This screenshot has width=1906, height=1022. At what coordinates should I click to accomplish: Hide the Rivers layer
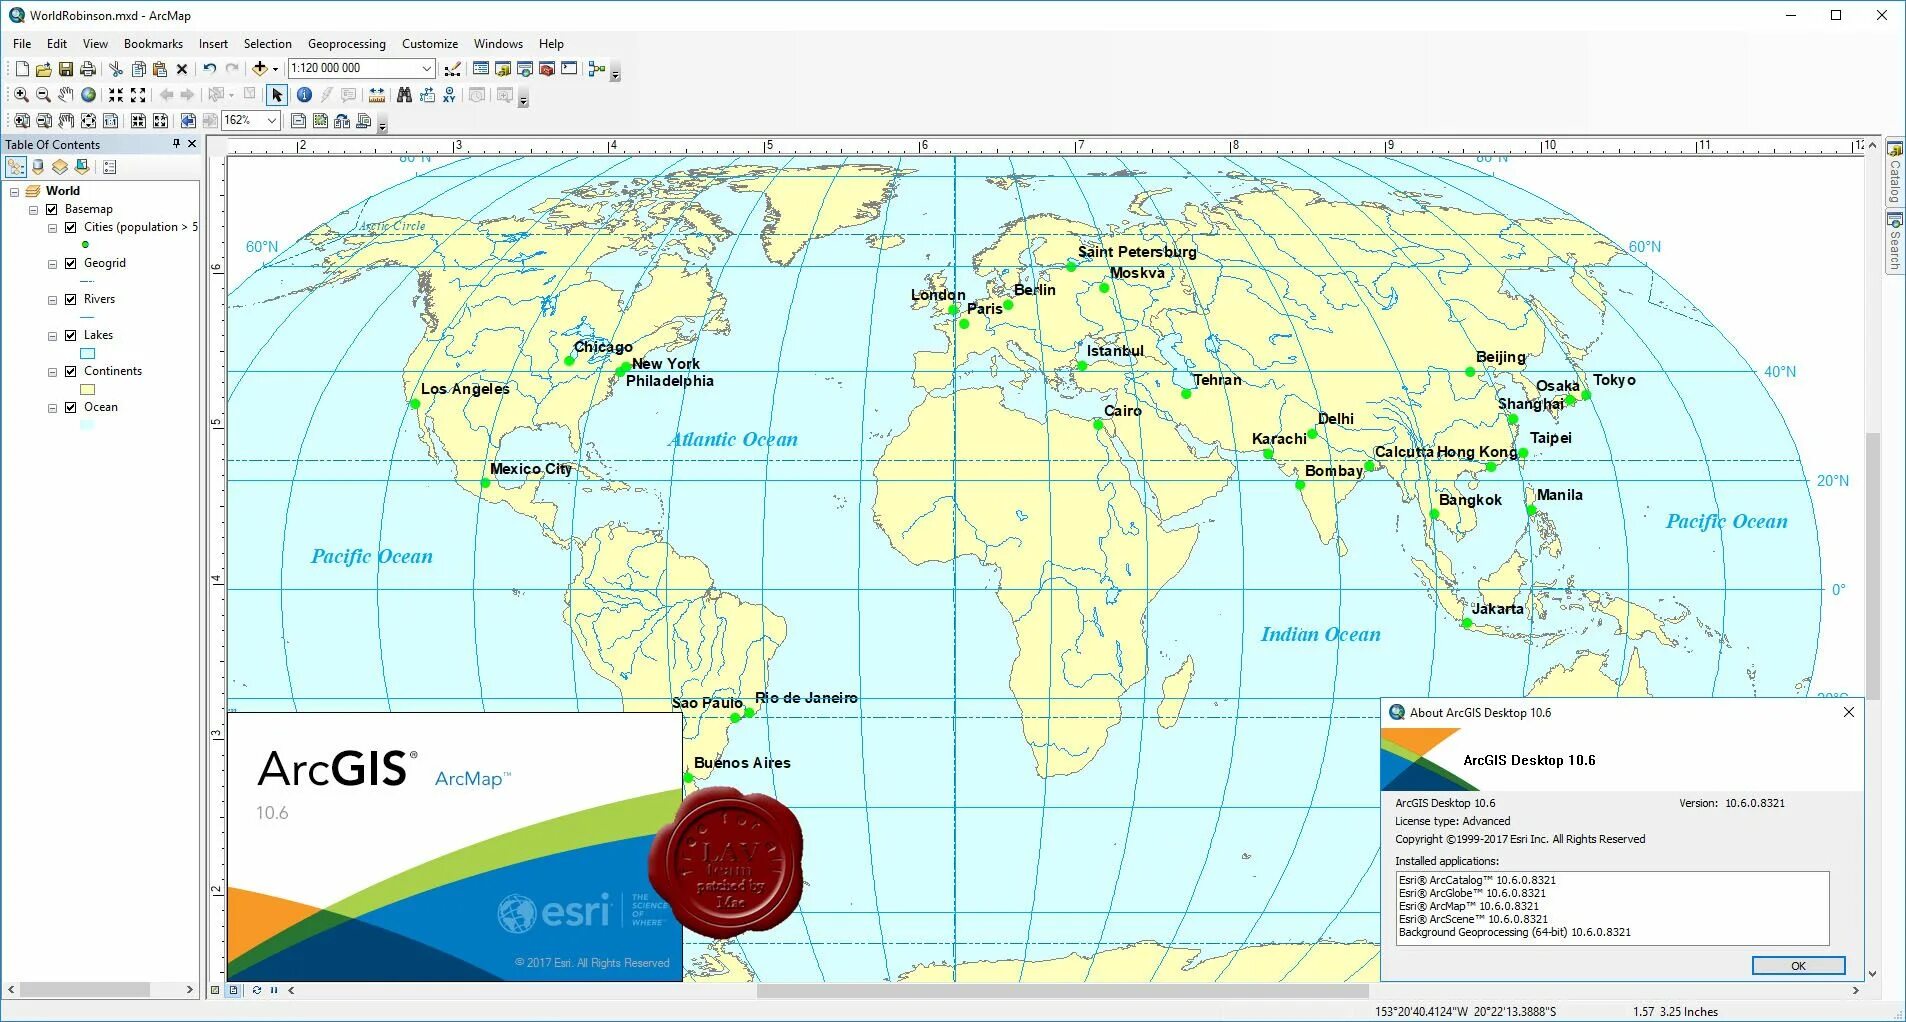tap(71, 299)
